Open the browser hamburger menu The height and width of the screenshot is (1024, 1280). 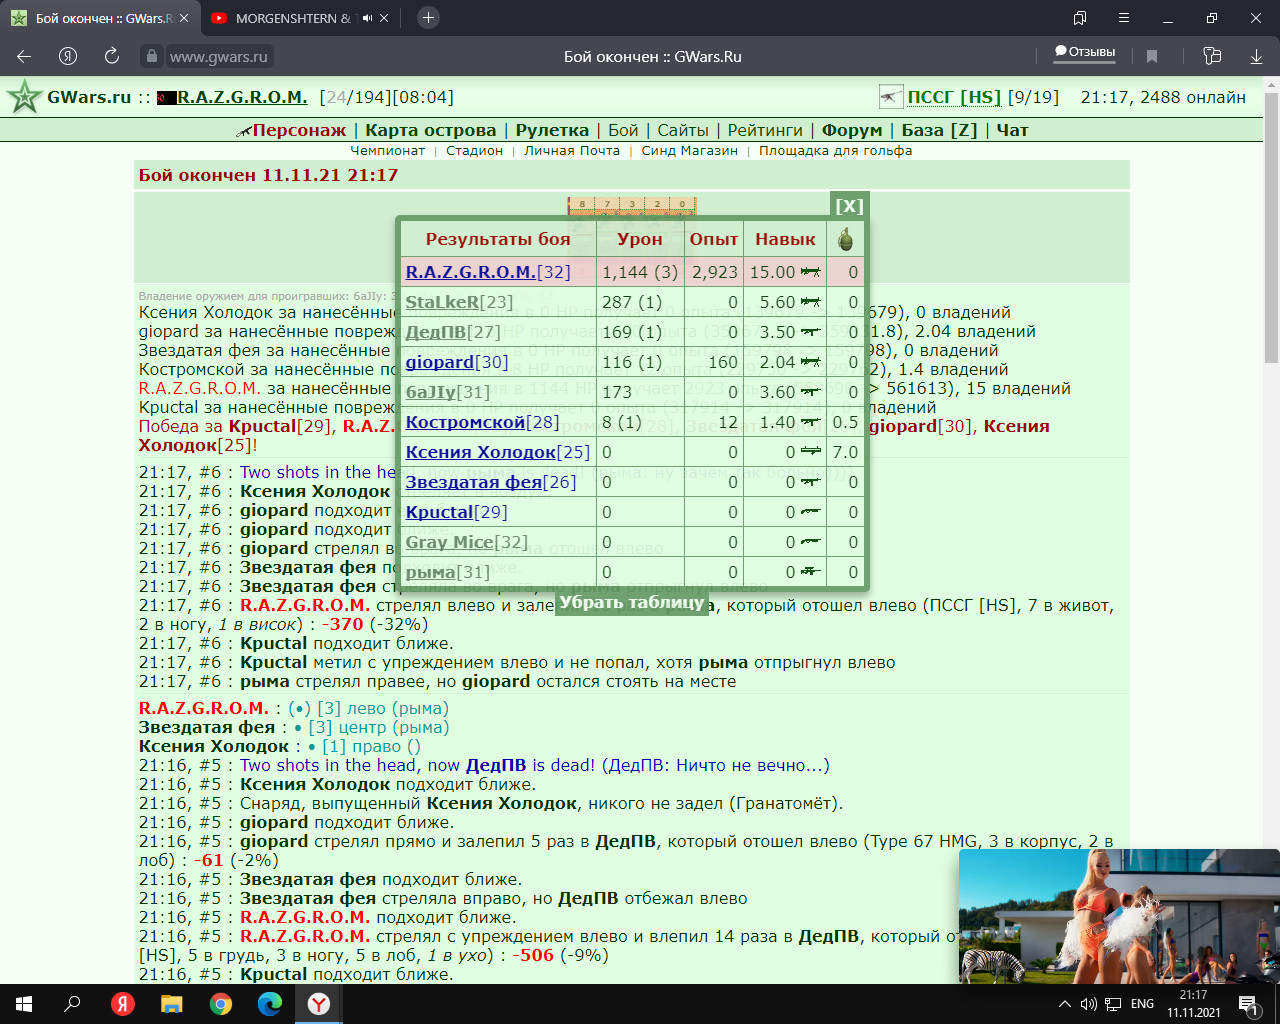pos(1124,18)
